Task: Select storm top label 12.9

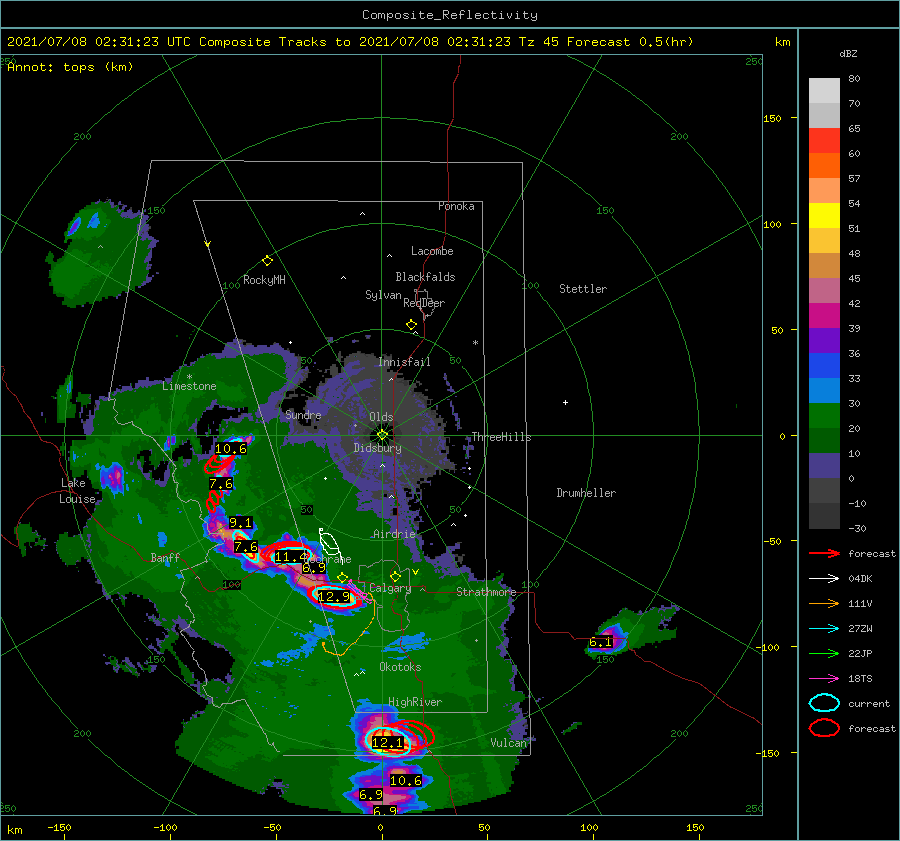Action: [334, 596]
